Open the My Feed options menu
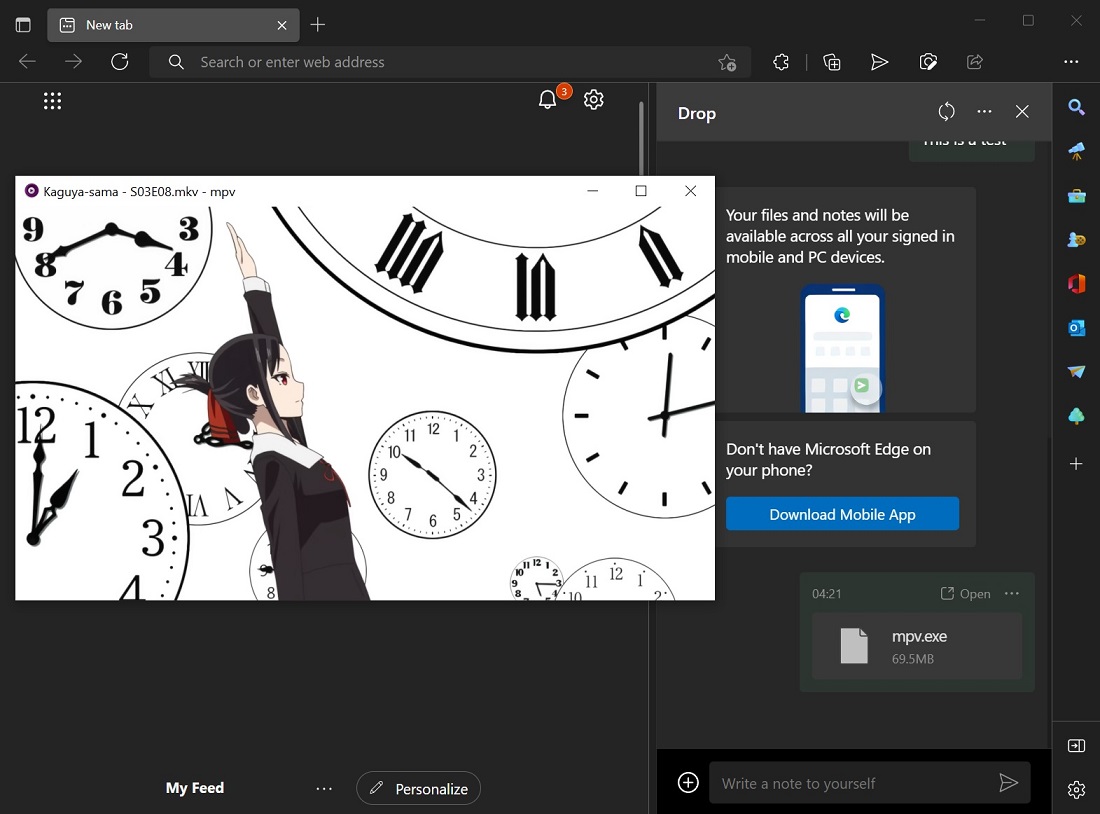Image resolution: width=1100 pixels, height=814 pixels. click(324, 788)
